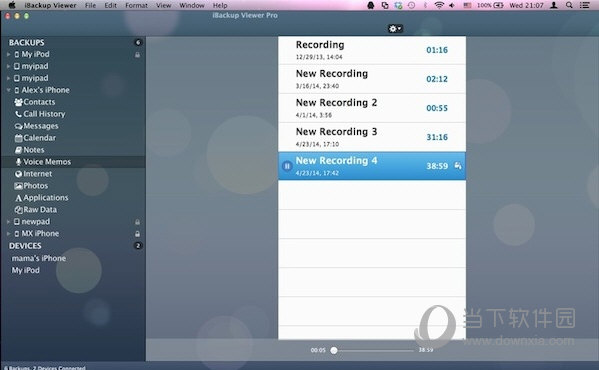Select mama's iPhone device
This screenshot has height=370, width=599.
click(39, 258)
